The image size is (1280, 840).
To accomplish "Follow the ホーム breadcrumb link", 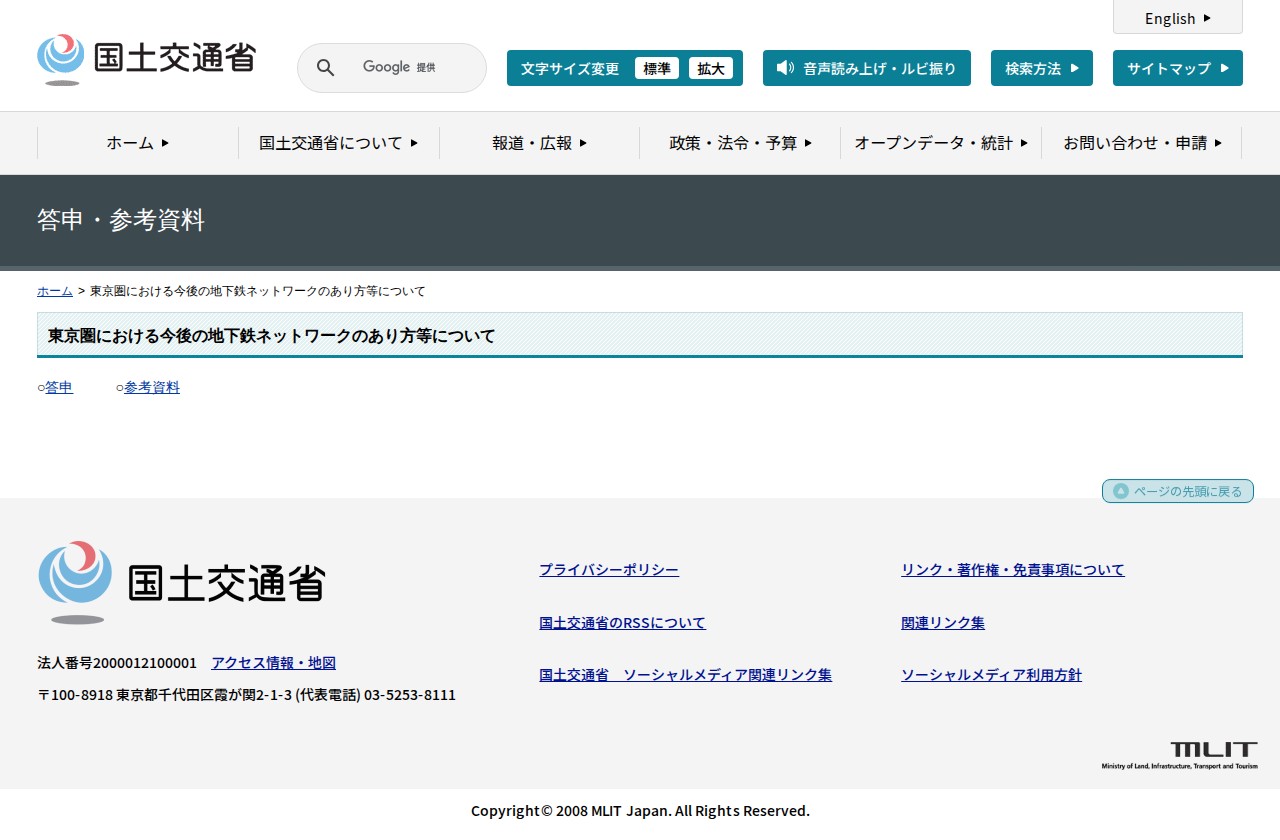I will 55,291.
